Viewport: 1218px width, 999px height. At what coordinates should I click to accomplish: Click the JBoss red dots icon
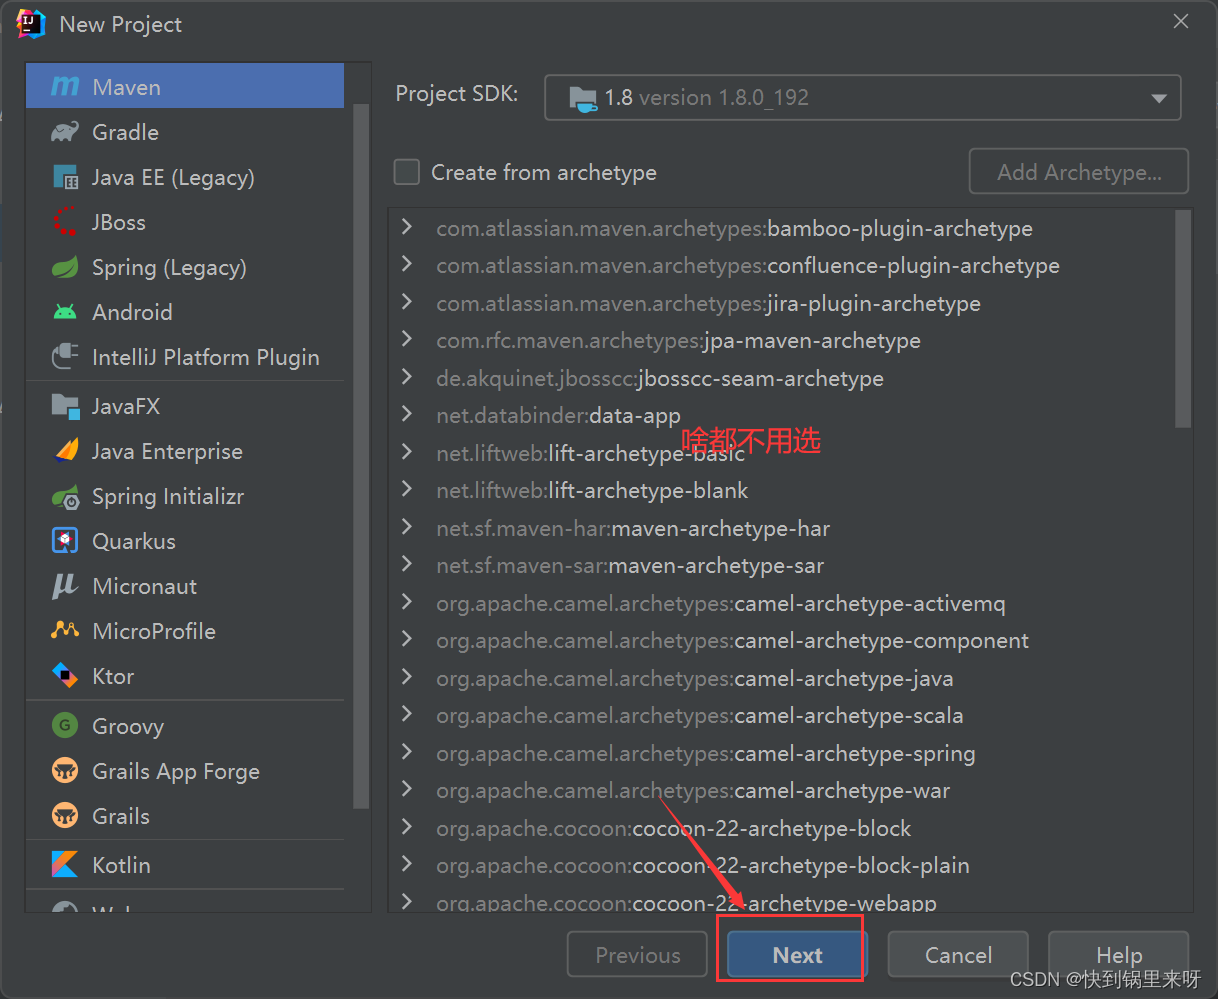tap(65, 222)
